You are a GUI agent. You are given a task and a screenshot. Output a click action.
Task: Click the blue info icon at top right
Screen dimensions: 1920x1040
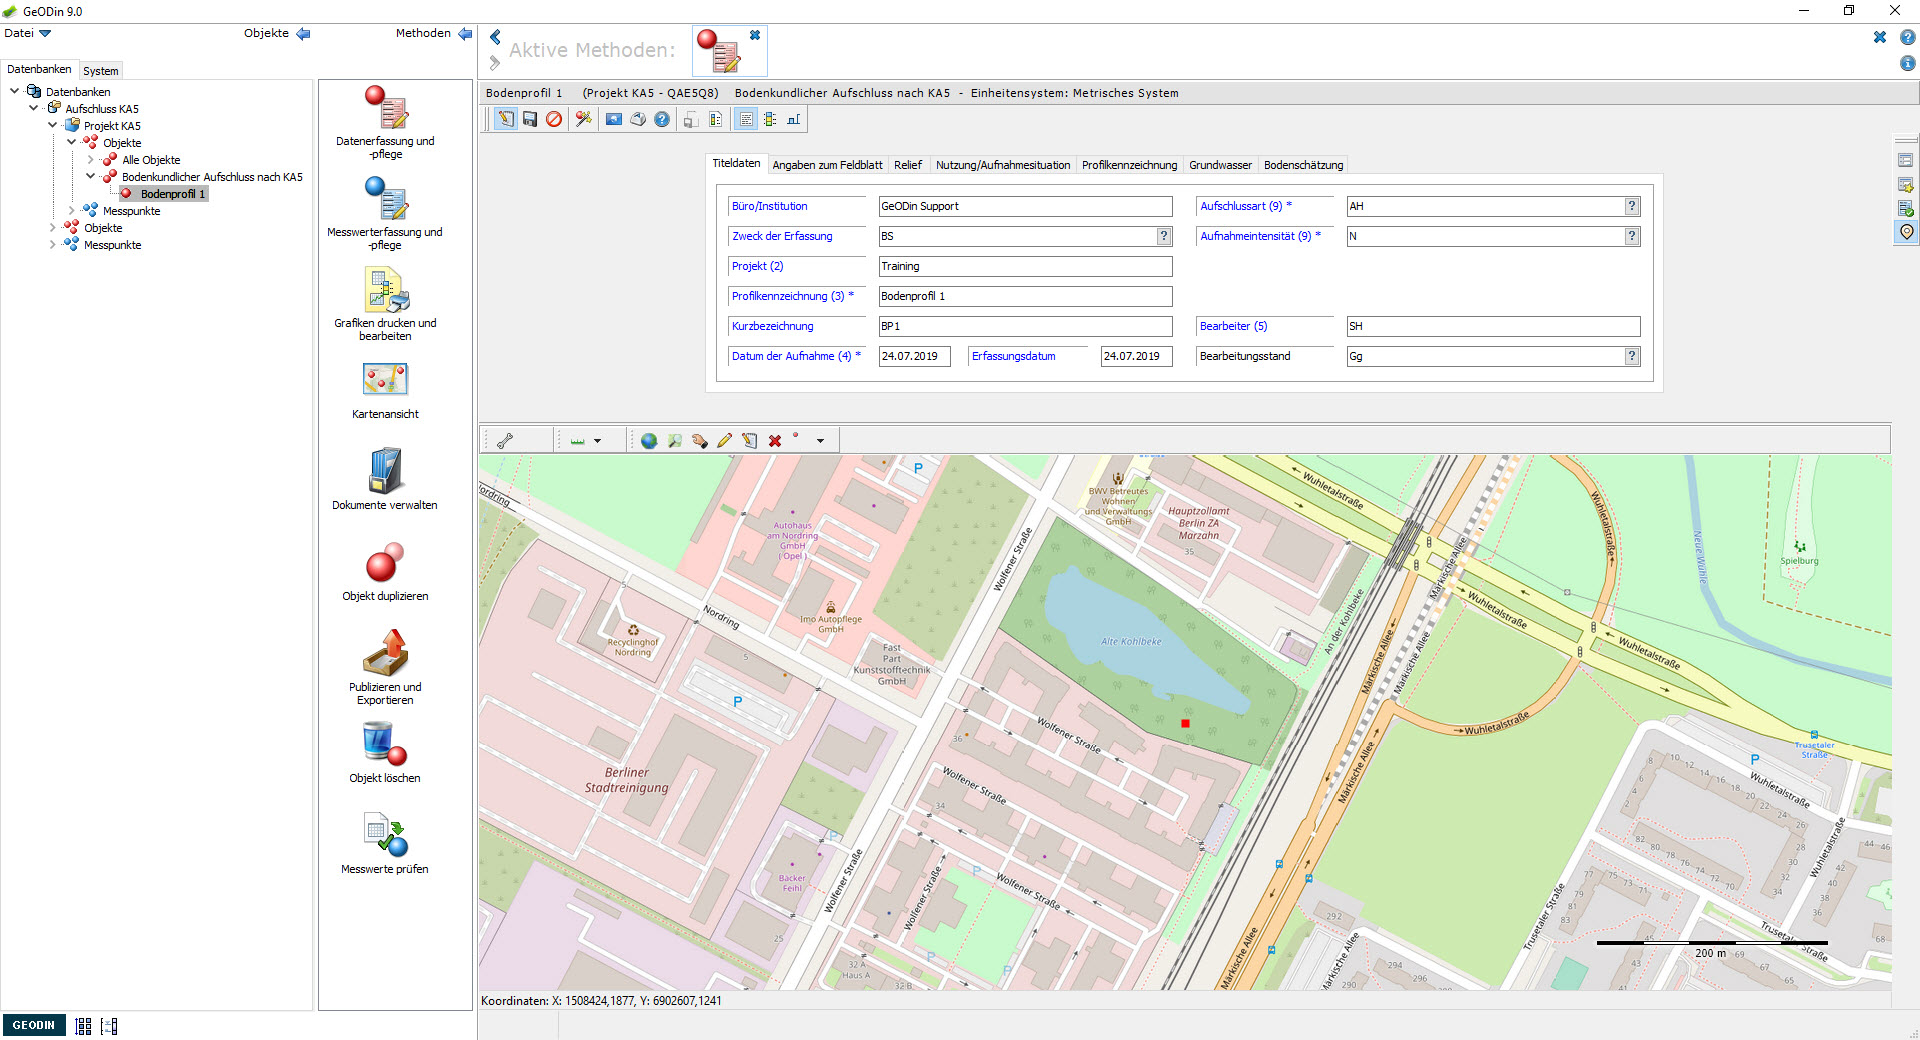coord(1907,63)
